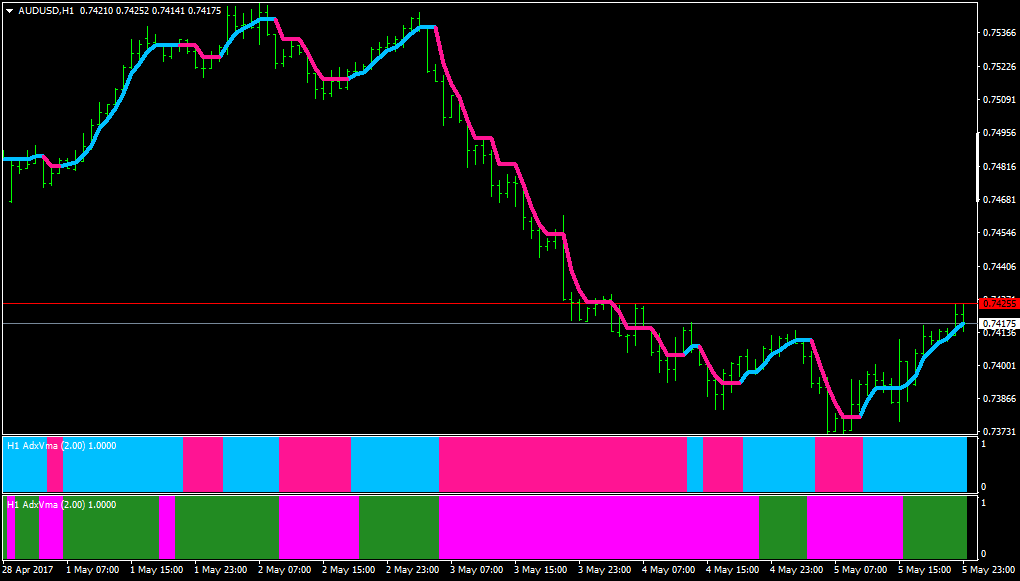Click the 3 May 07:00 time label
The image size is (1020, 581).
pos(476,569)
